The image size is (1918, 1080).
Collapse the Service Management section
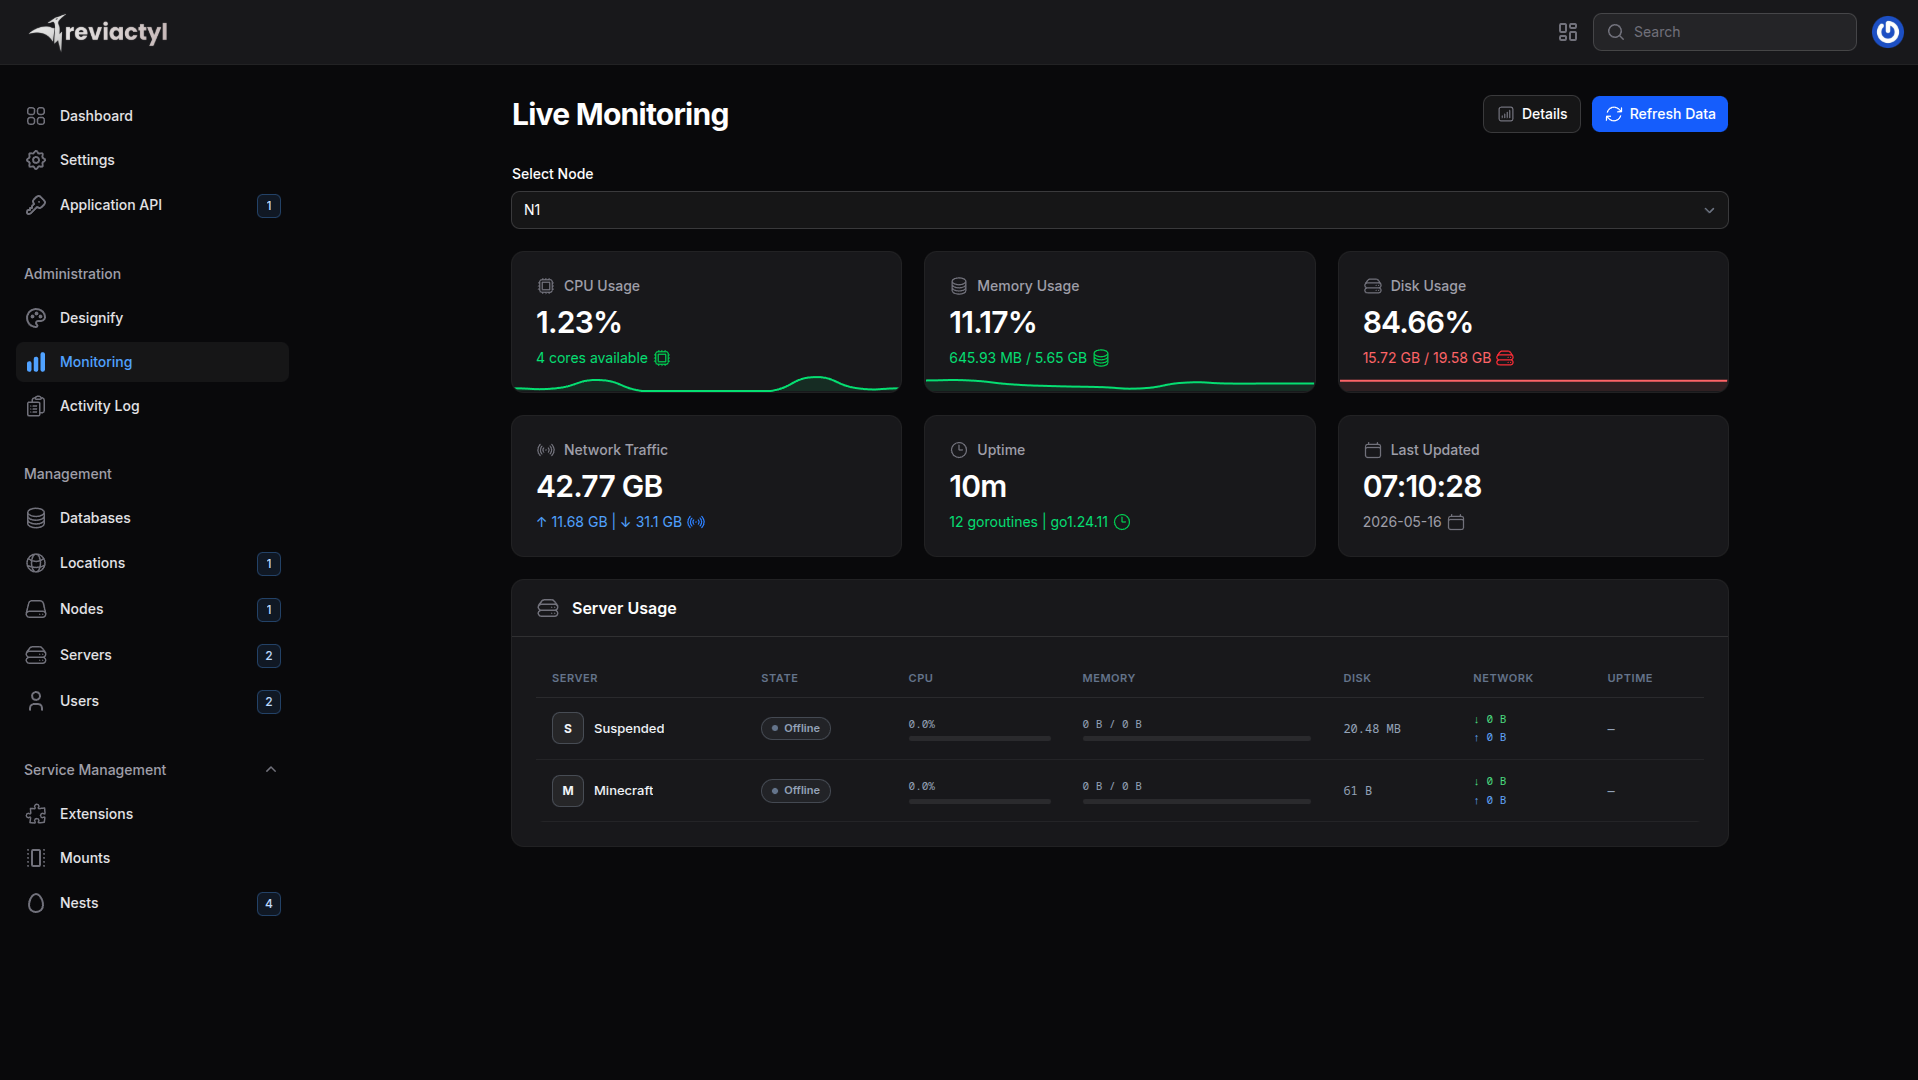[x=271, y=770]
